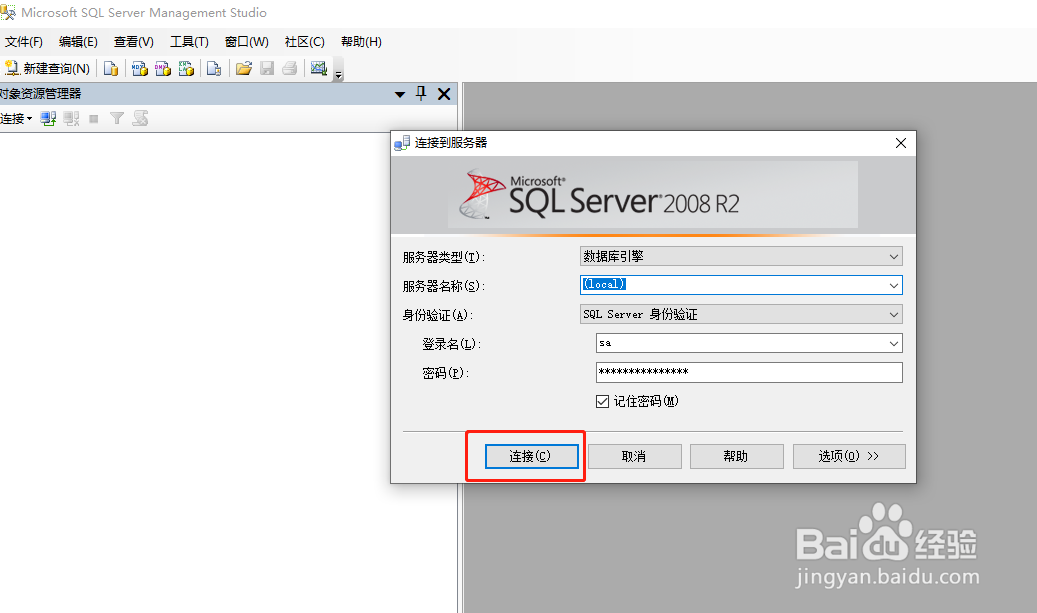Open the 帮助(H) menu
The width and height of the screenshot is (1037, 613).
pyautogui.click(x=361, y=42)
